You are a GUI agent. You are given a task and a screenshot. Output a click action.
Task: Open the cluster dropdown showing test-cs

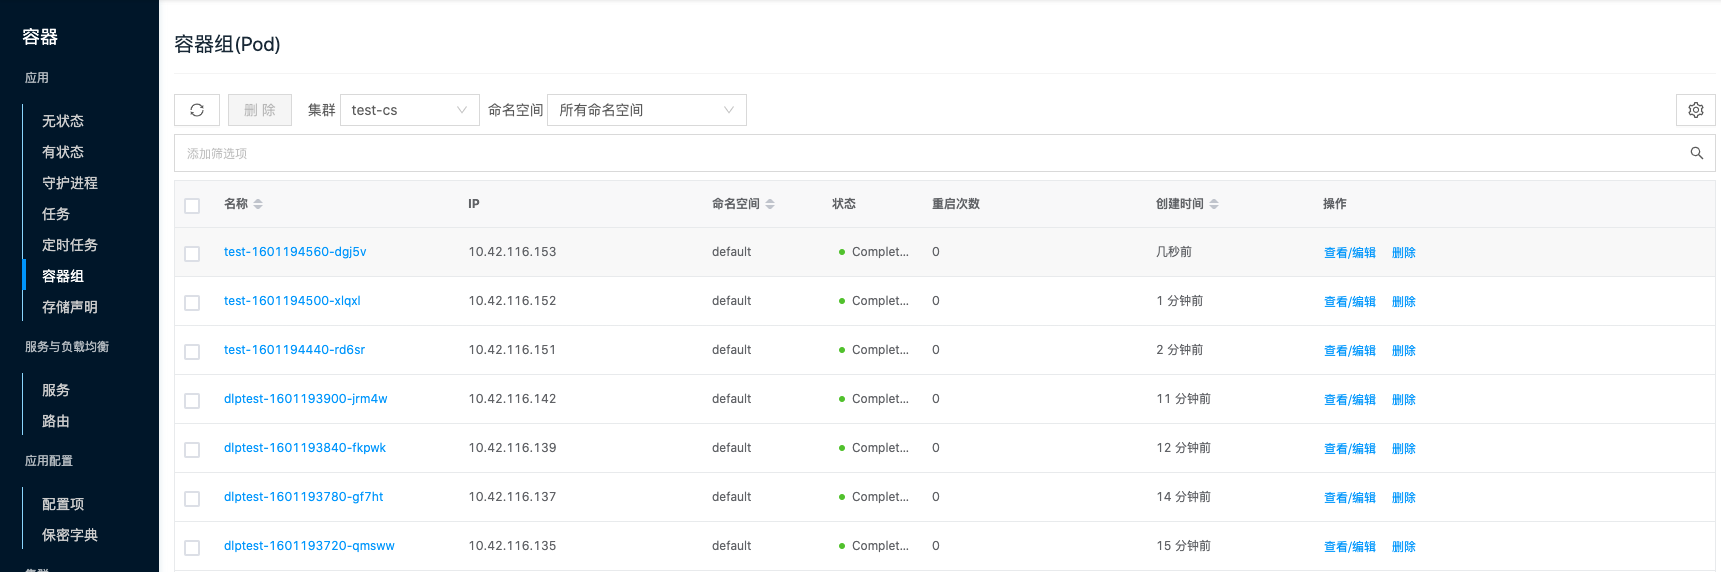point(409,110)
